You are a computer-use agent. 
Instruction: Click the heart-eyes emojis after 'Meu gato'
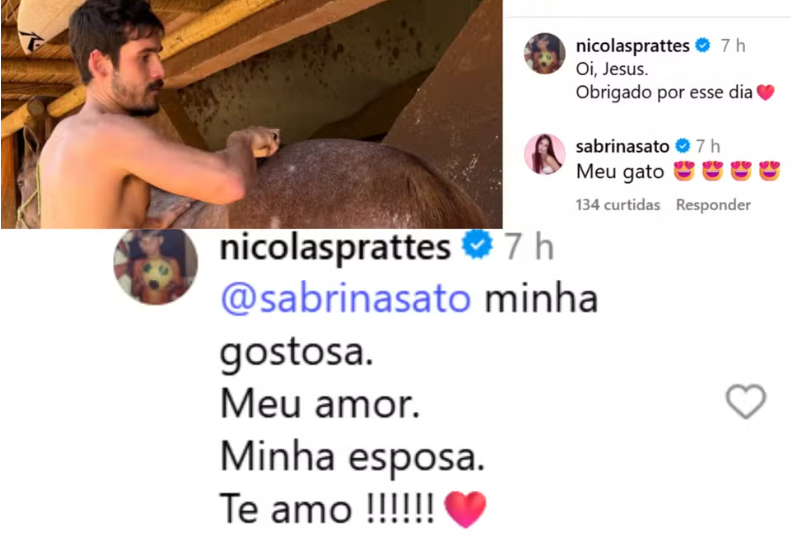coord(727,171)
